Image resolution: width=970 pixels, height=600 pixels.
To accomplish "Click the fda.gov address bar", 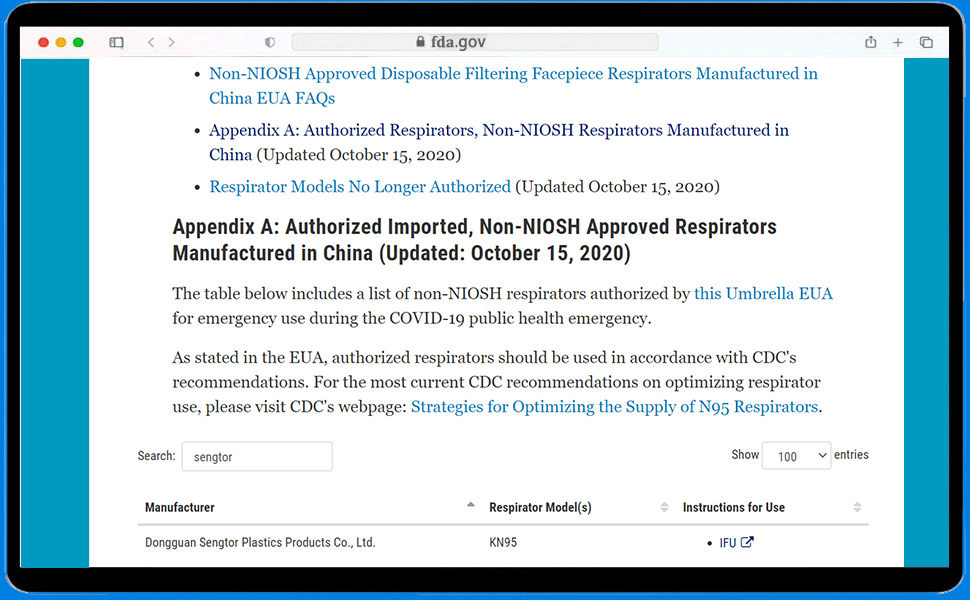I will tap(475, 43).
